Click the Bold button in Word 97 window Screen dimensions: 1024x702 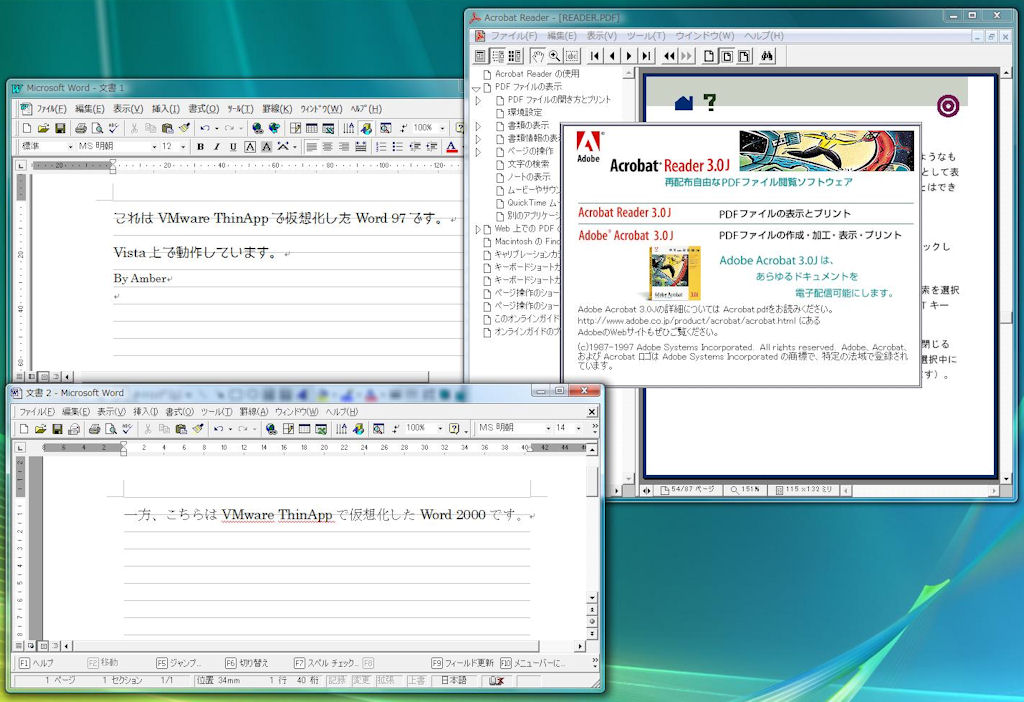point(200,147)
